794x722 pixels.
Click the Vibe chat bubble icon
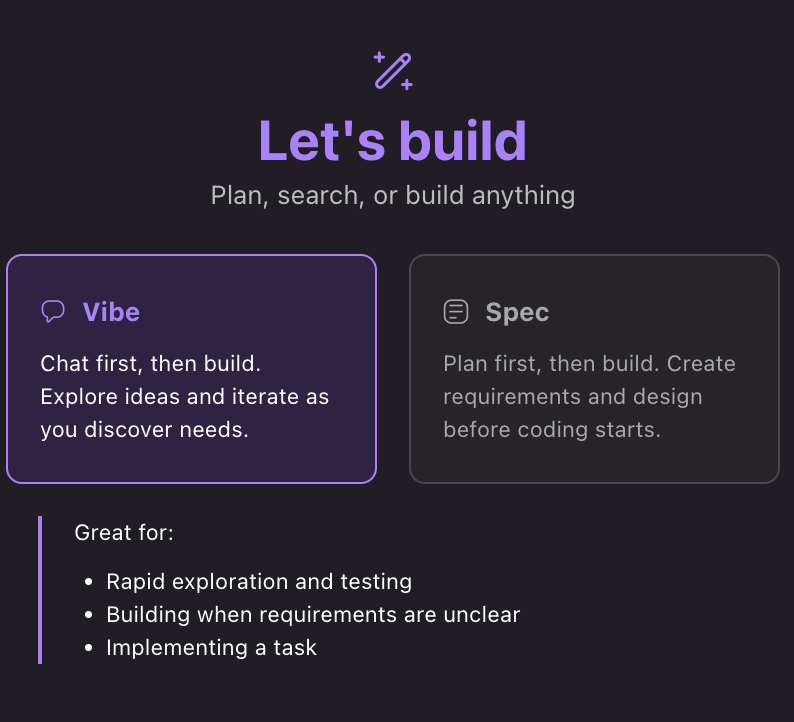click(53, 312)
